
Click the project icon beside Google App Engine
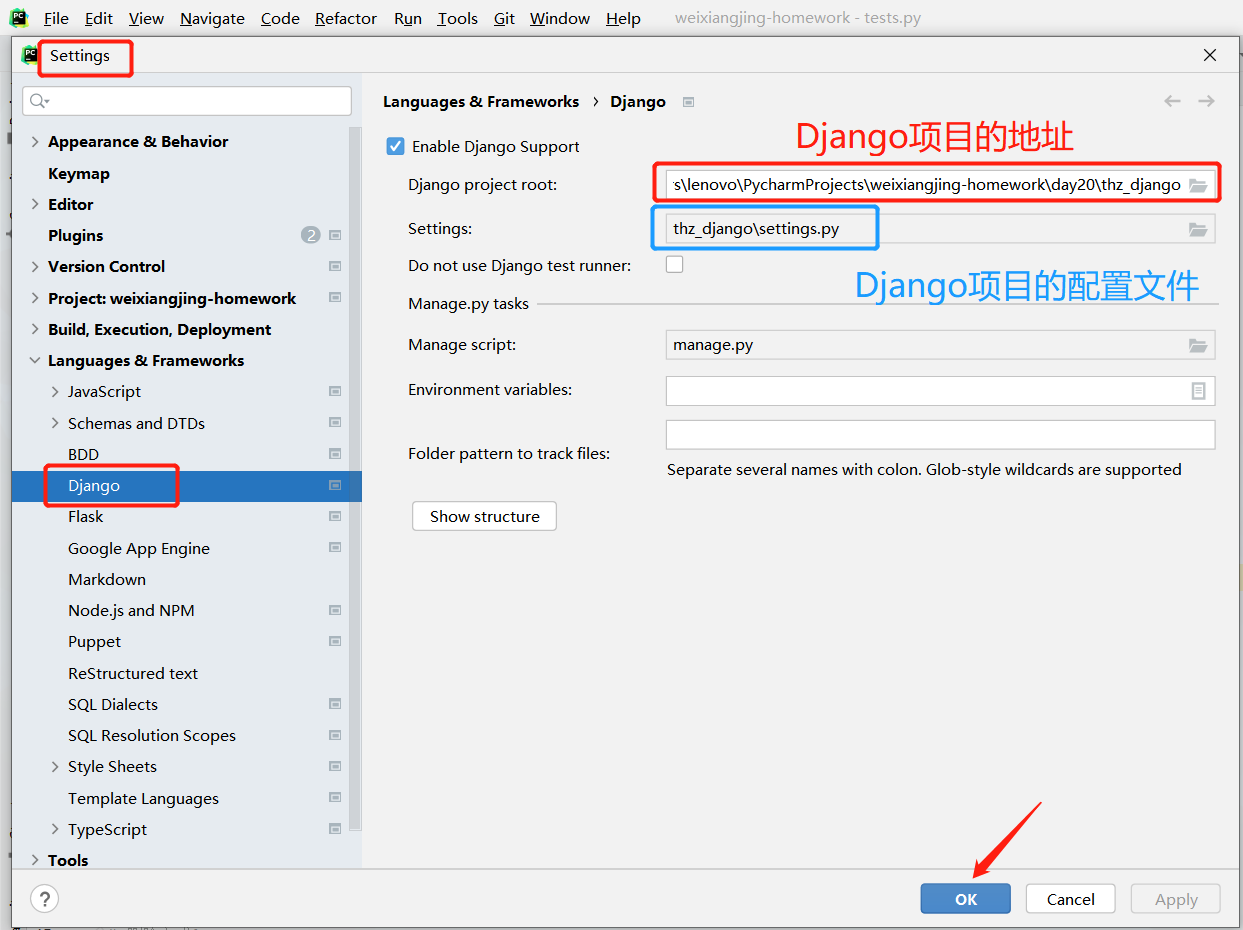pos(335,548)
